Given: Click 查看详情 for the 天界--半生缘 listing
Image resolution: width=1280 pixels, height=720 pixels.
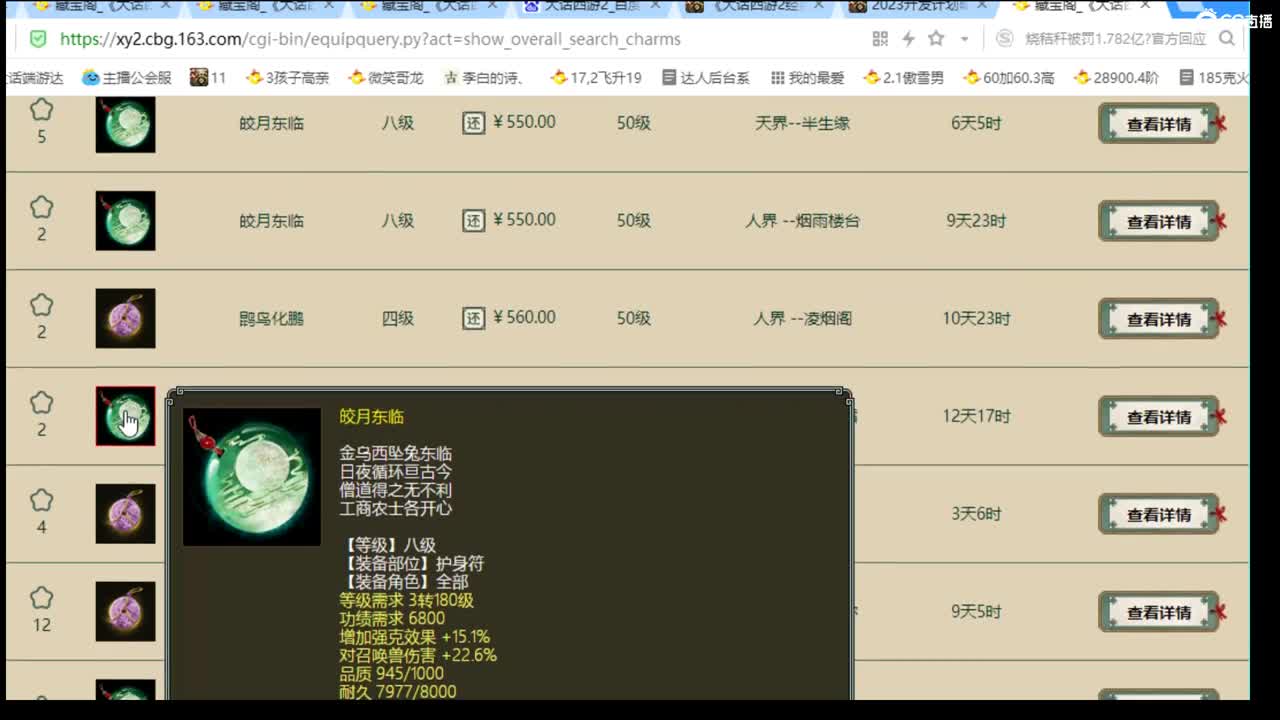Looking at the screenshot, I should pyautogui.click(x=1159, y=124).
